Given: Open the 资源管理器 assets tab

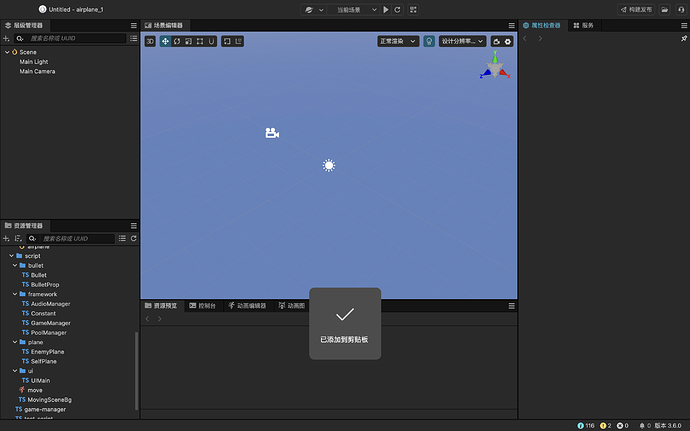Looking at the screenshot, I should 25,226.
